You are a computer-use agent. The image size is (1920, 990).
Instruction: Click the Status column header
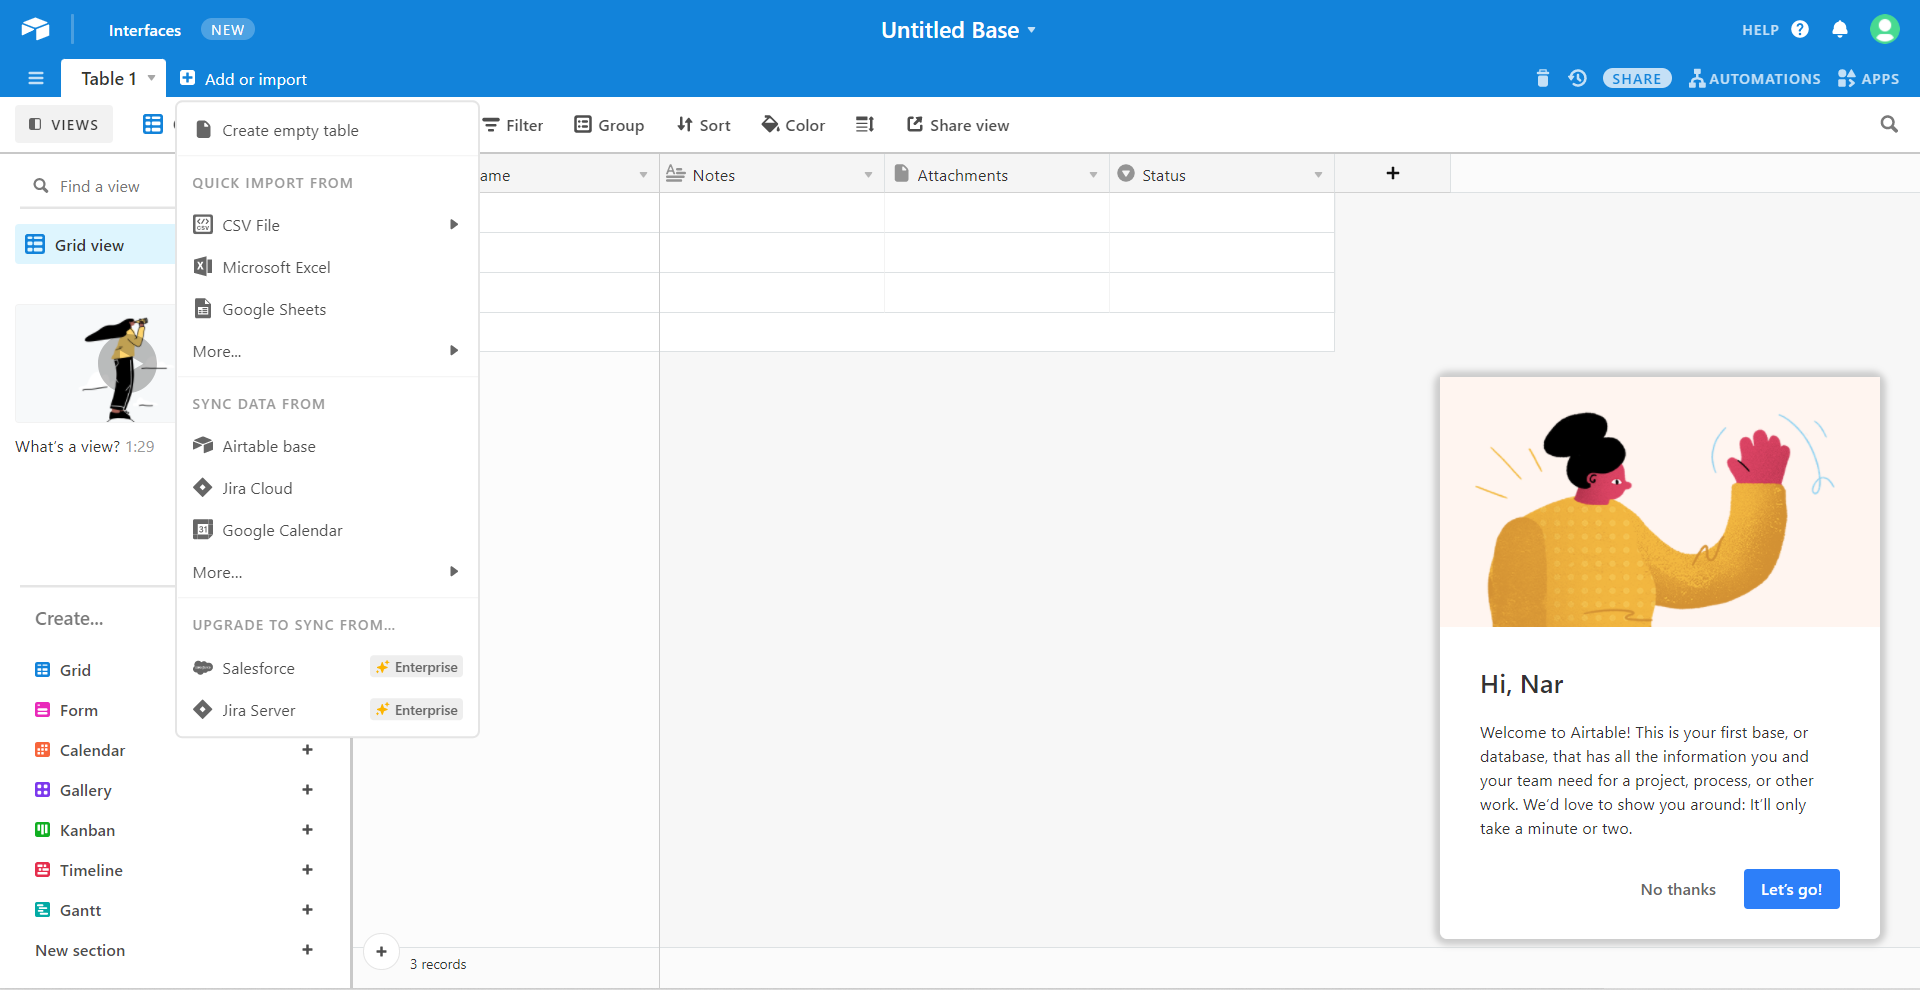[1221, 175]
